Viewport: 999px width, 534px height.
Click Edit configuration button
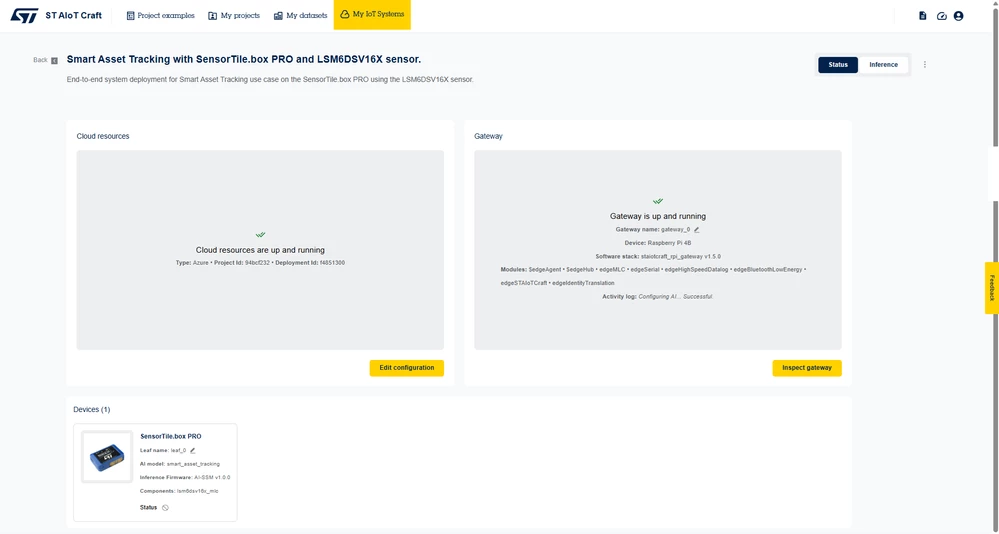406,368
